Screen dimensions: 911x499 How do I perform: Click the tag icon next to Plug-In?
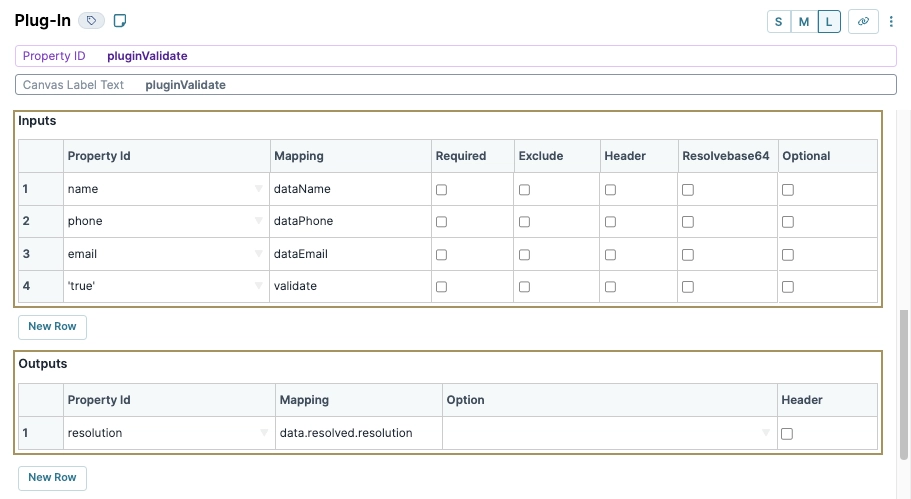[91, 21]
